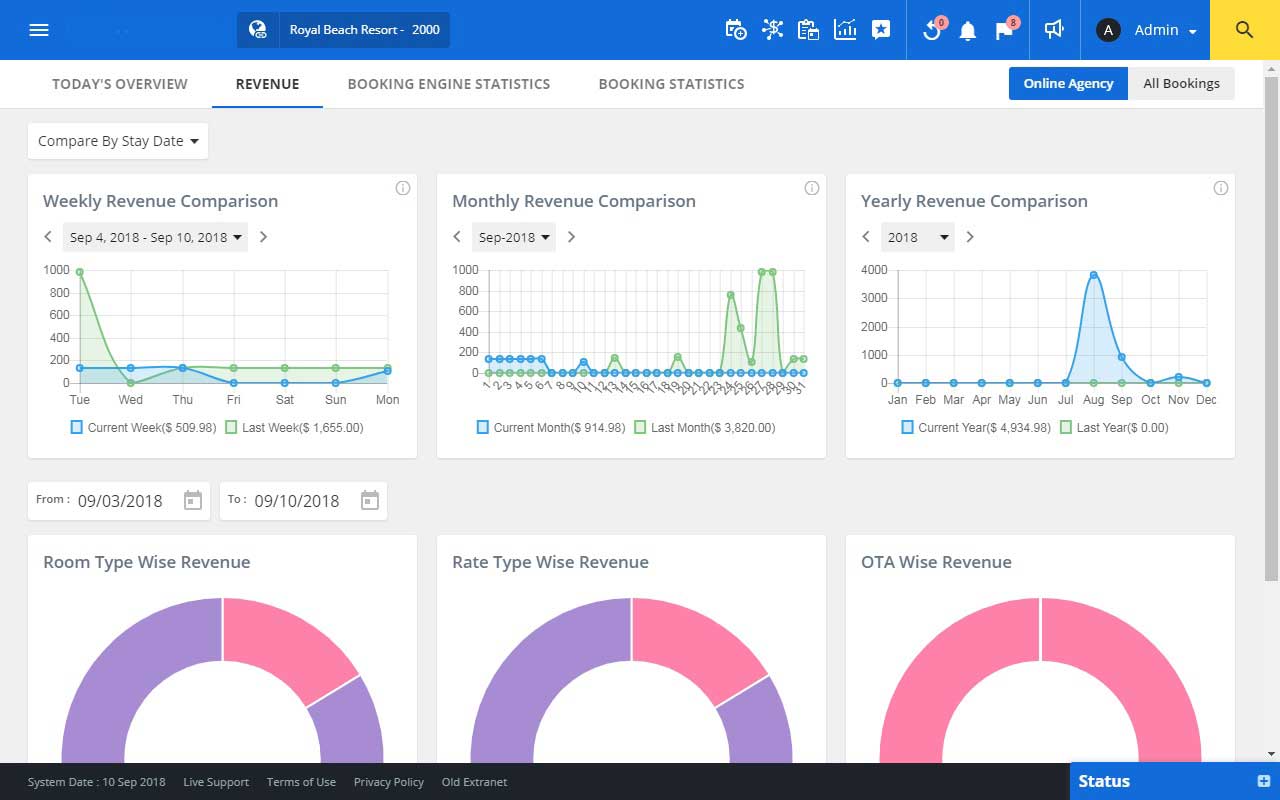Open the Sep 4 - Sep 10 week dropdown
This screenshot has width=1280, height=800.
click(x=155, y=237)
